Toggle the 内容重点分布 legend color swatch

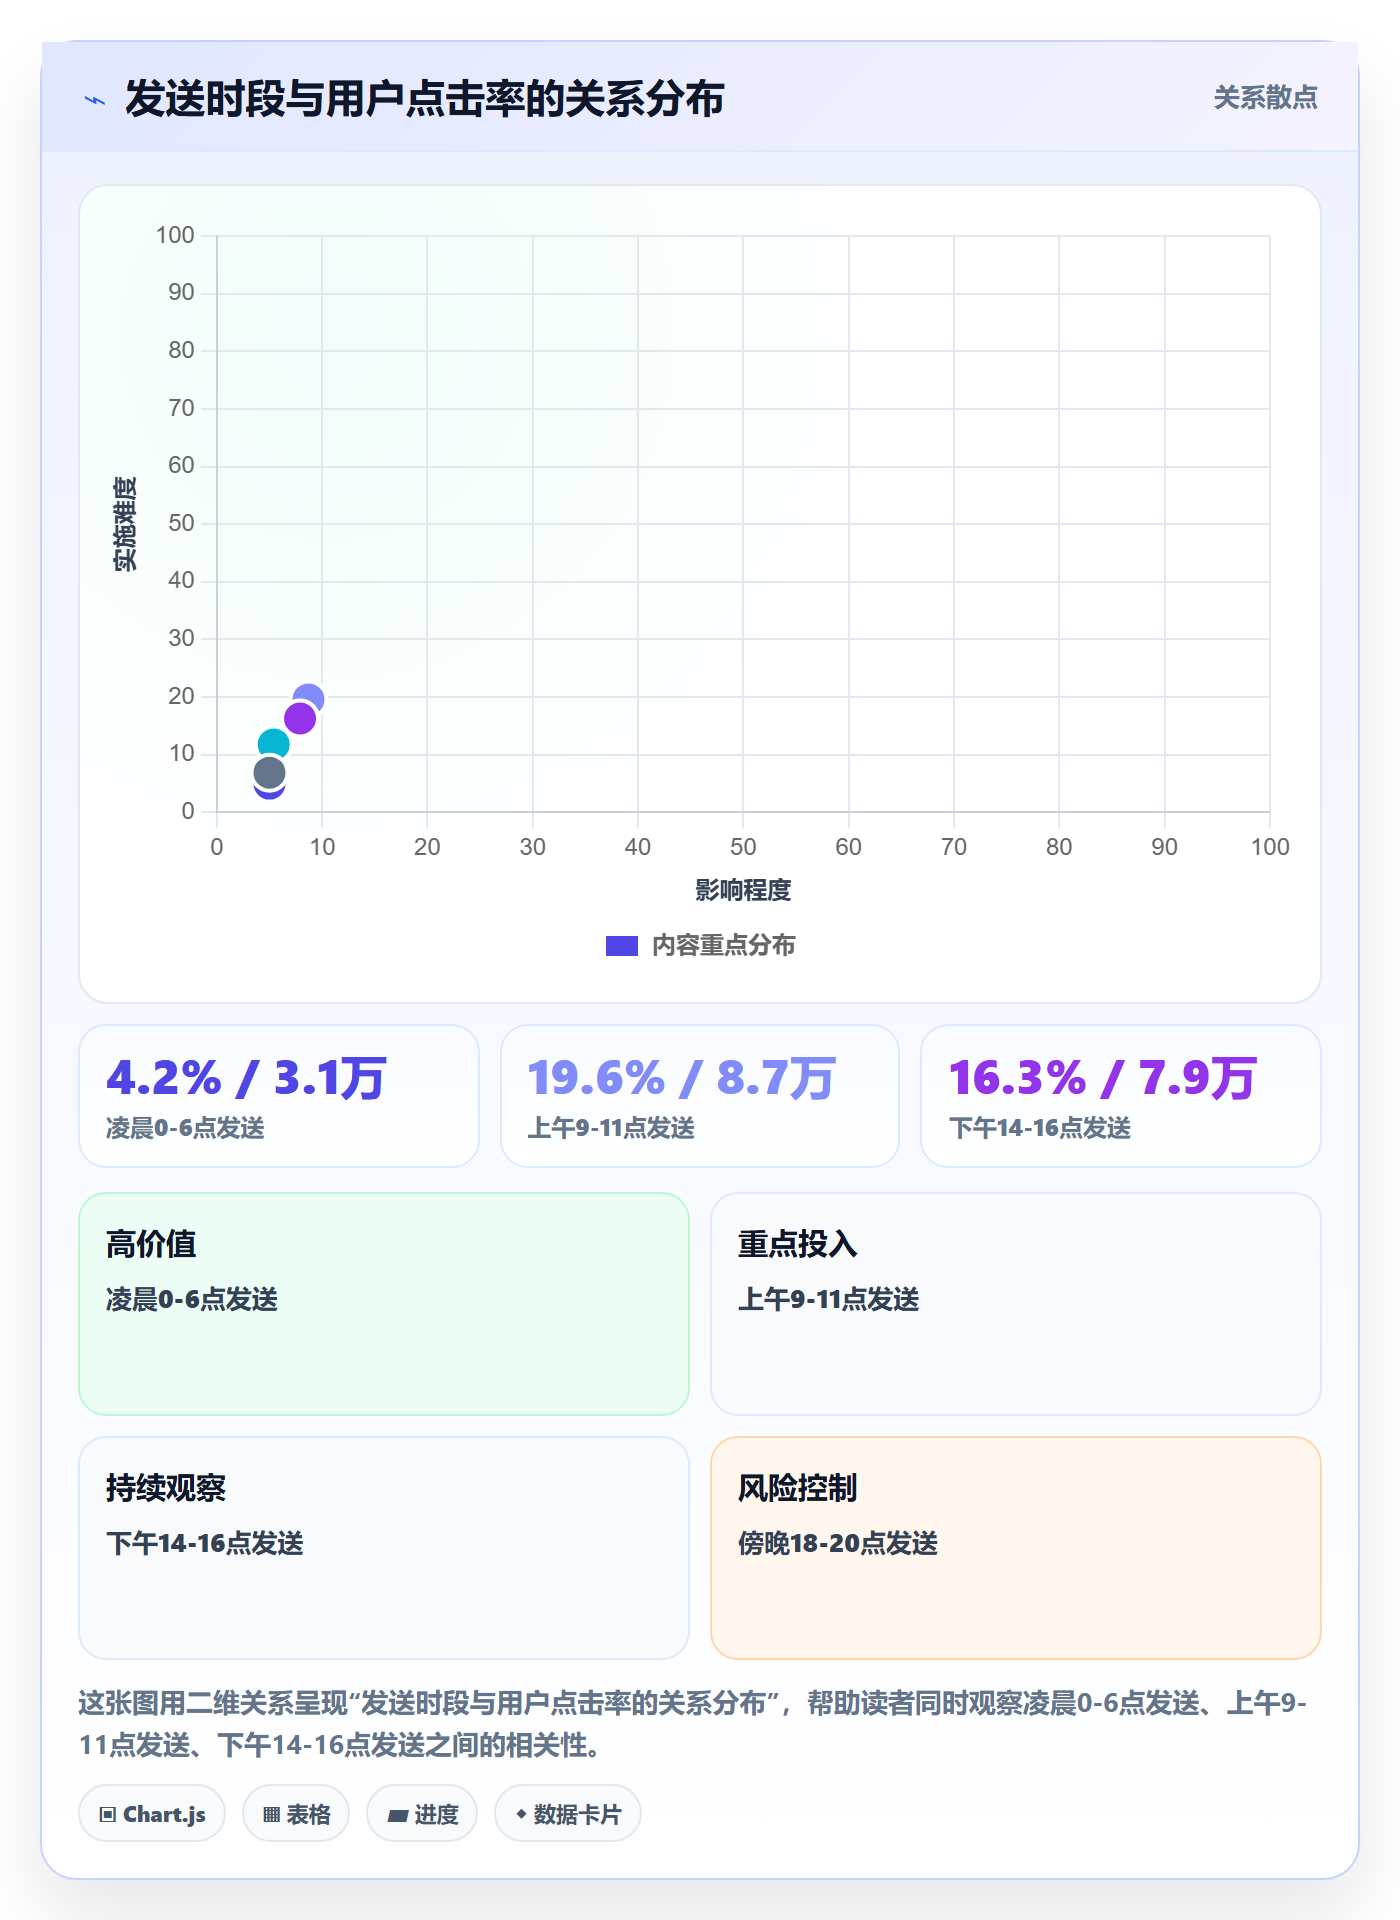pos(622,946)
